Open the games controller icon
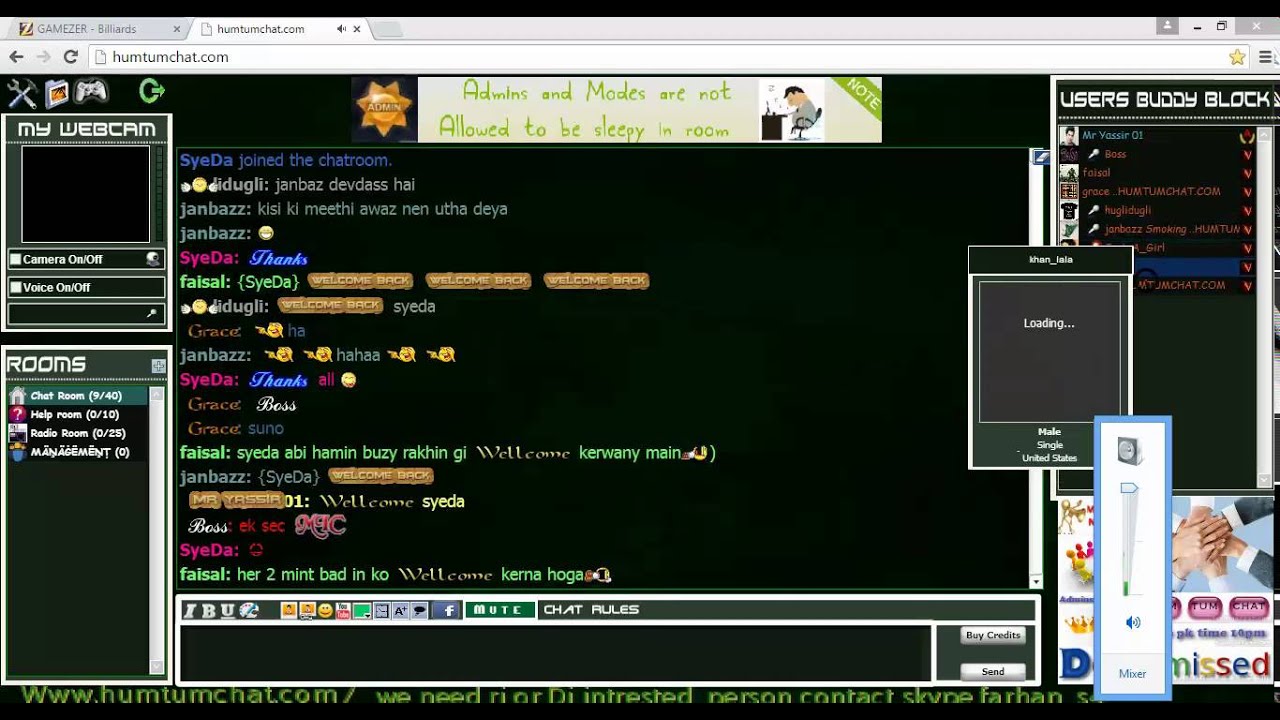Screen dimensions: 1280x720 coord(91,92)
